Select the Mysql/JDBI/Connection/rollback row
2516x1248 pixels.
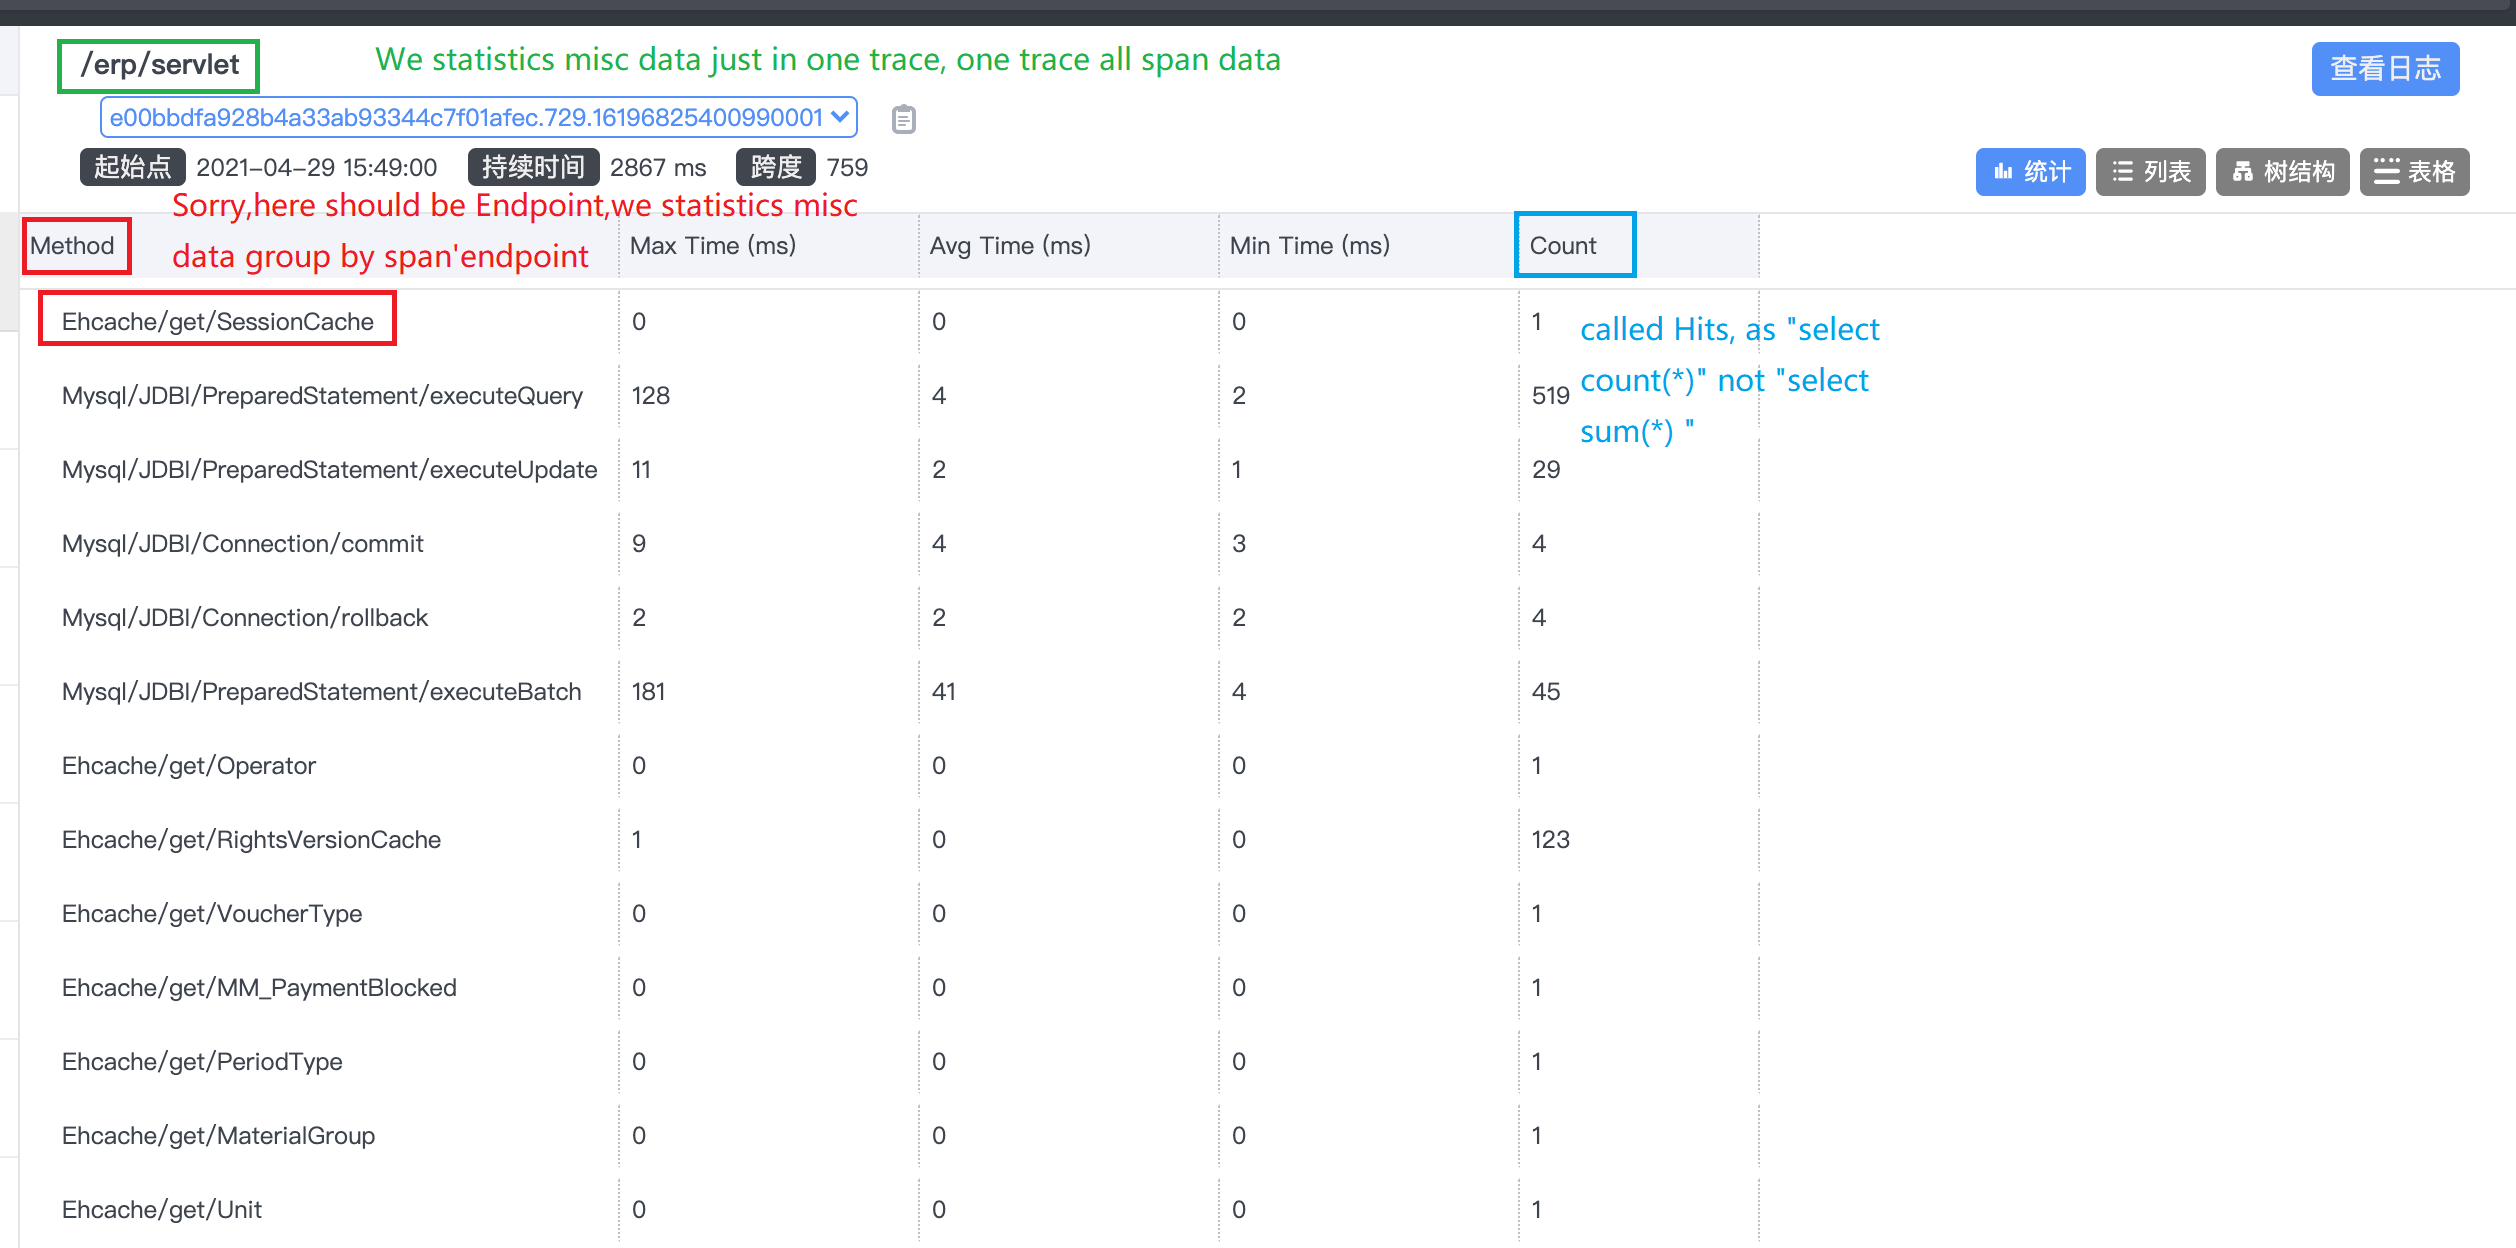coord(244,618)
